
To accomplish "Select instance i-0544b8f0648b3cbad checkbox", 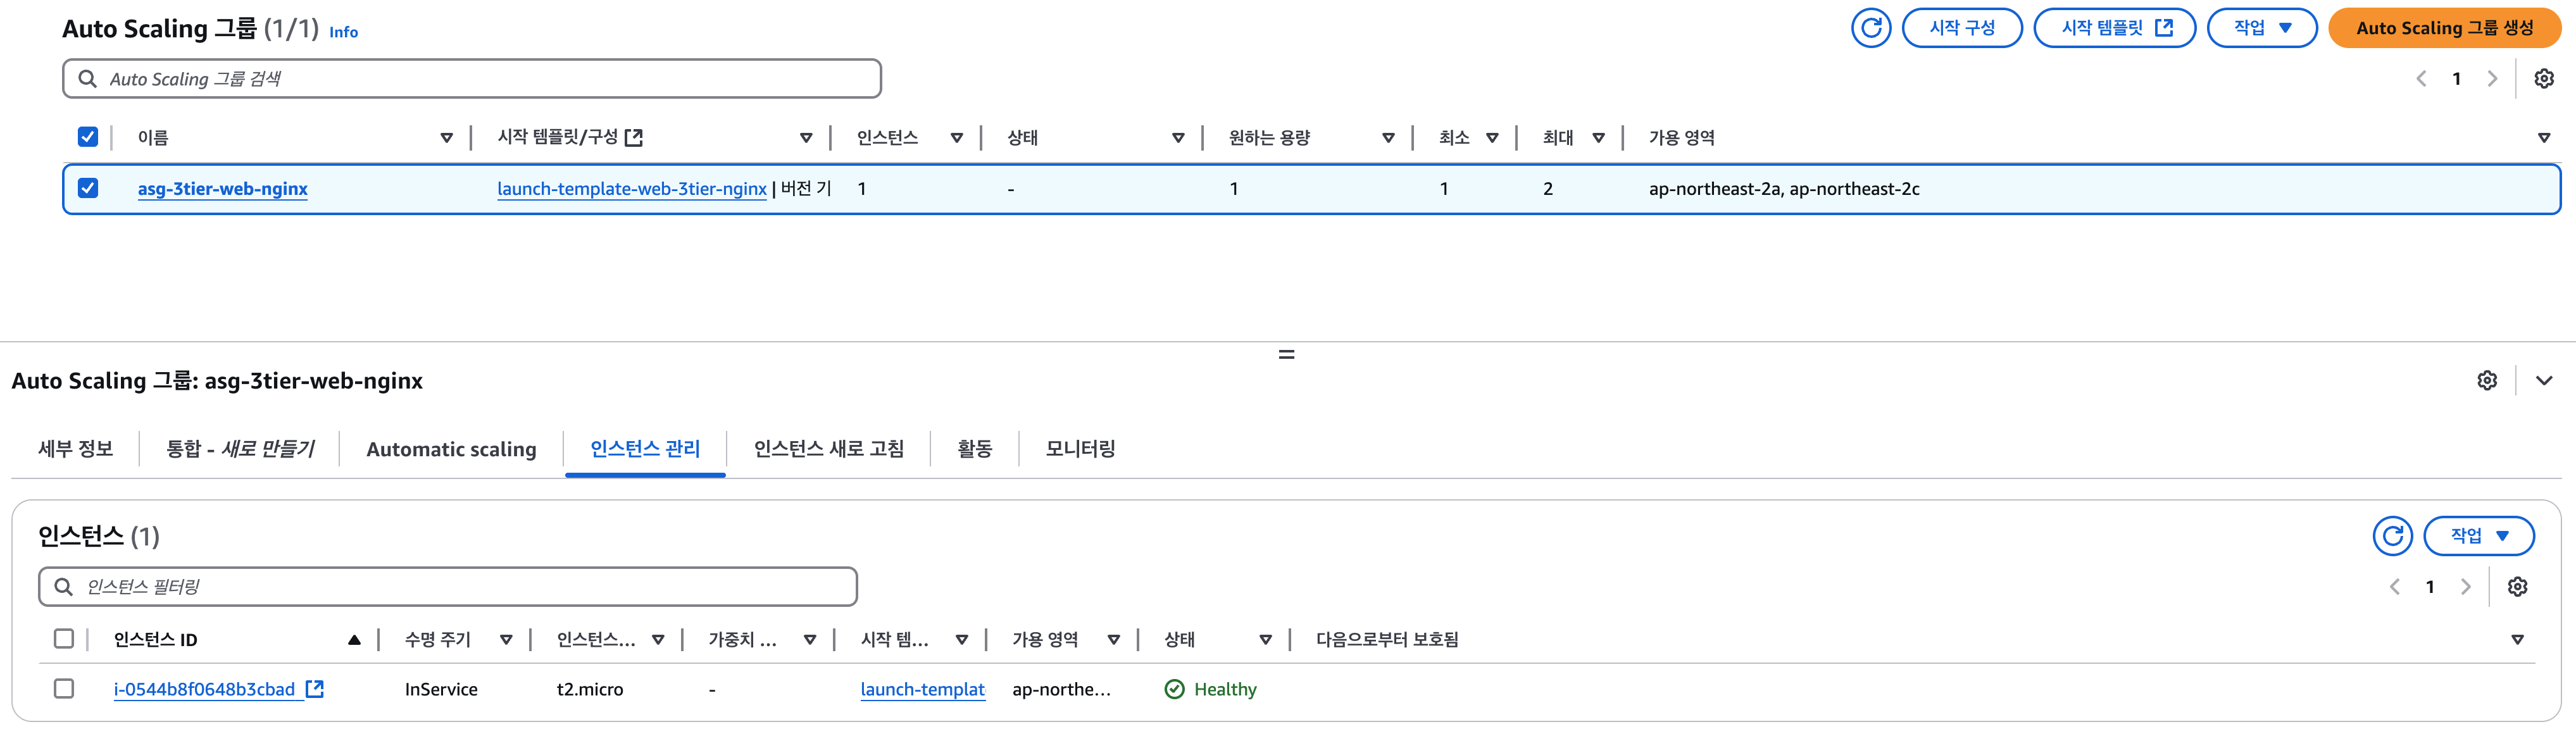I will 64,689.
